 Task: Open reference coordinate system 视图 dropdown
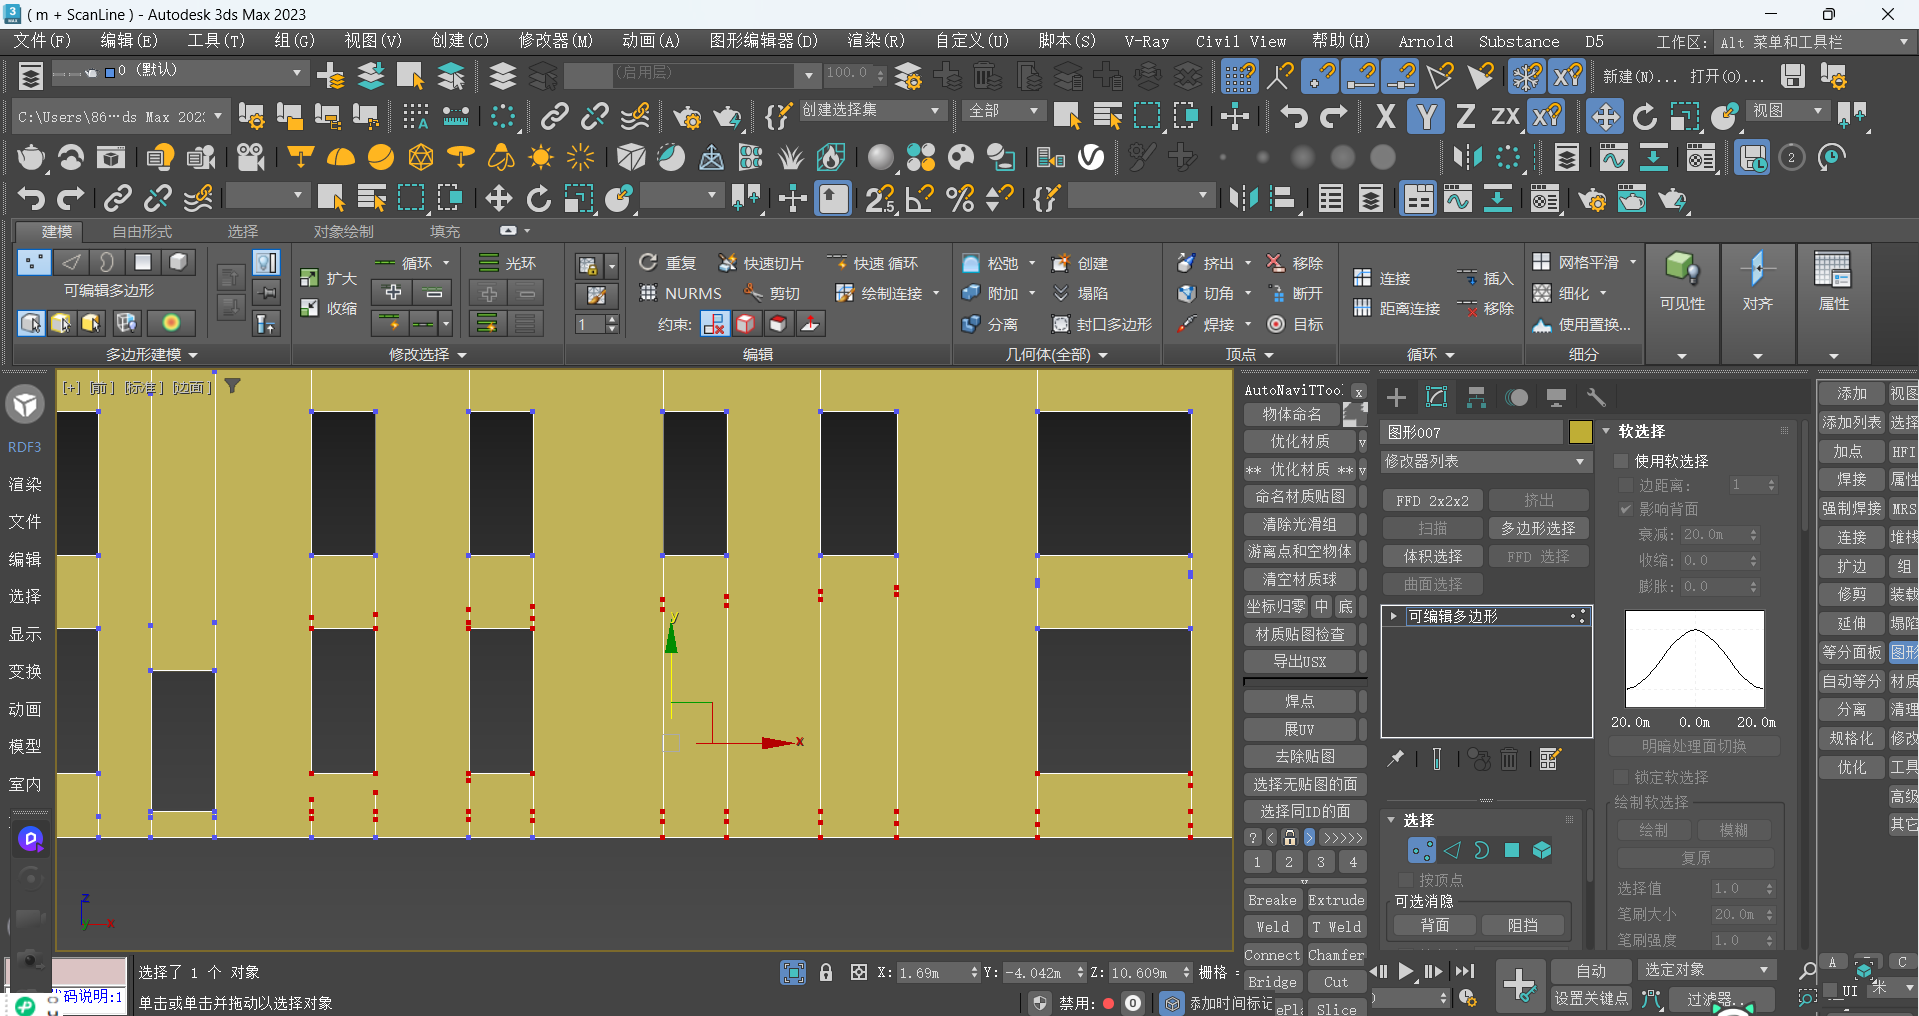pyautogui.click(x=1788, y=110)
